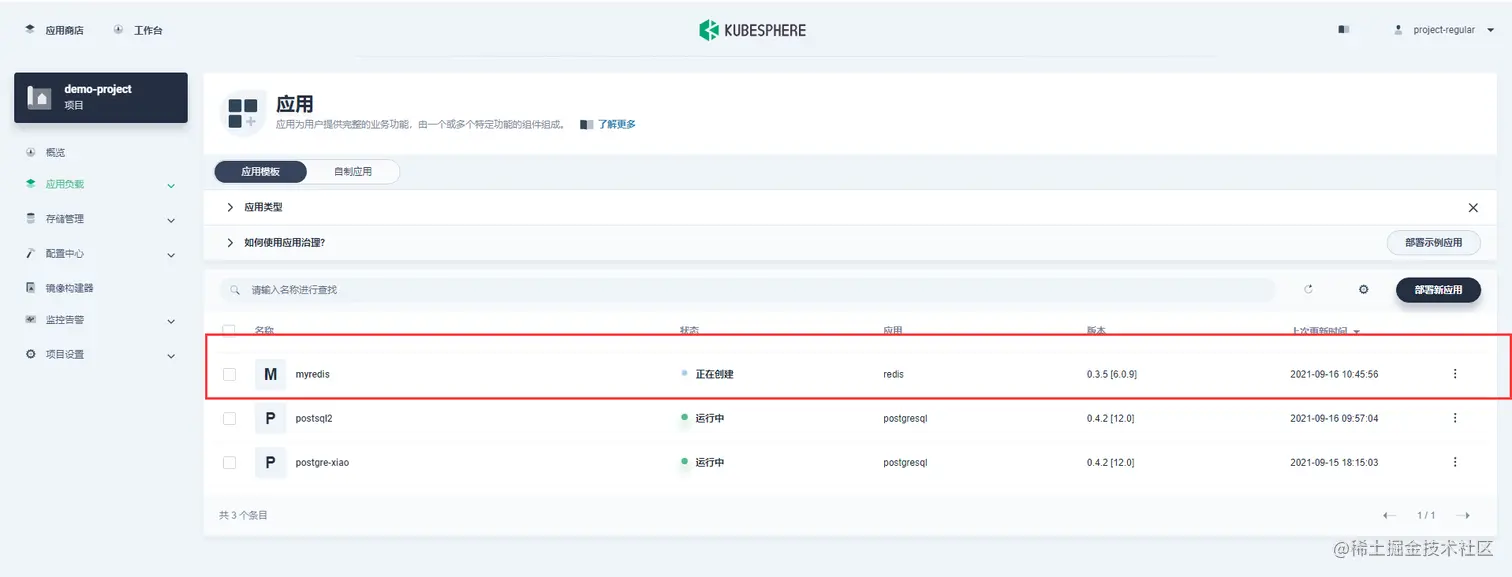Open 项目设置 sidebar menu

pyautogui.click(x=64, y=355)
